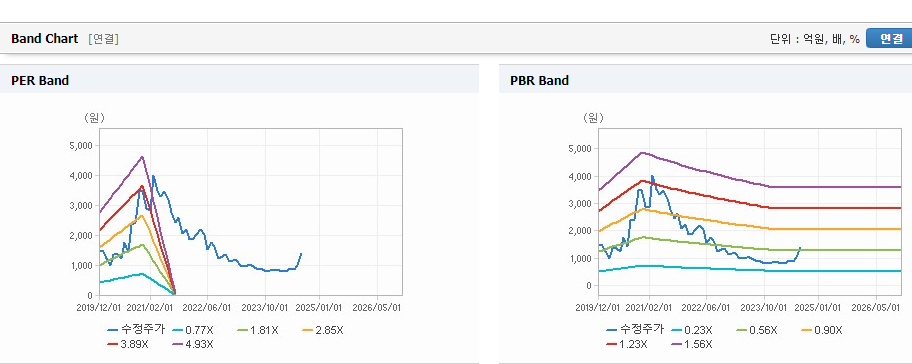Click the (원) unit label above PER chart

[x=94, y=118]
